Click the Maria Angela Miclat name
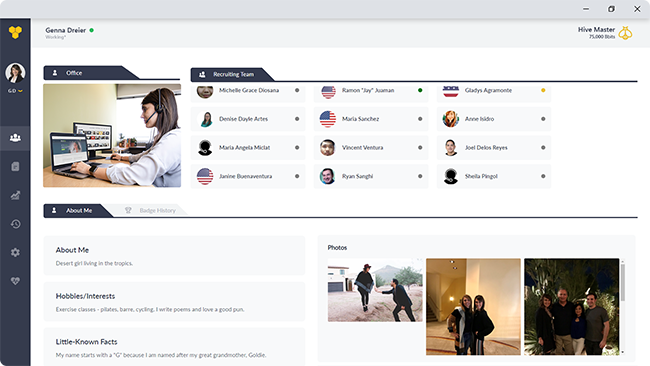This screenshot has height=366, width=650. (x=245, y=148)
